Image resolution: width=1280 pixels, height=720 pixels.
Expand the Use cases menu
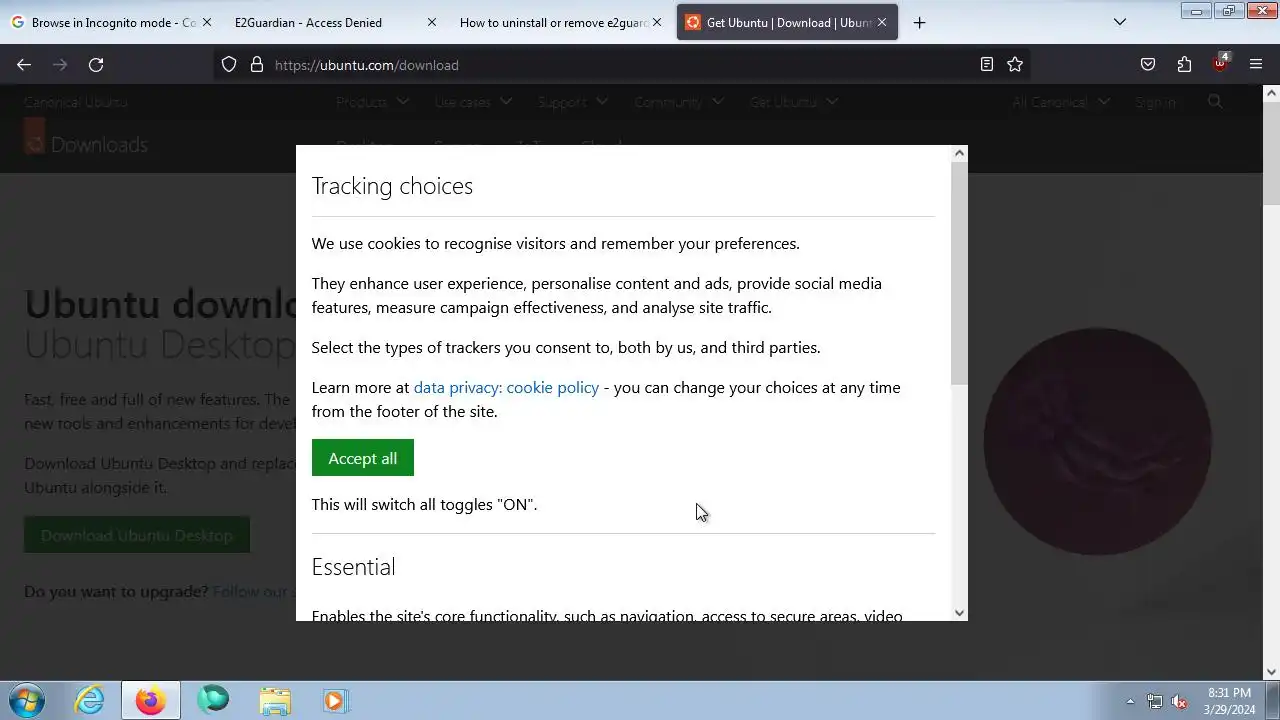coord(473,102)
